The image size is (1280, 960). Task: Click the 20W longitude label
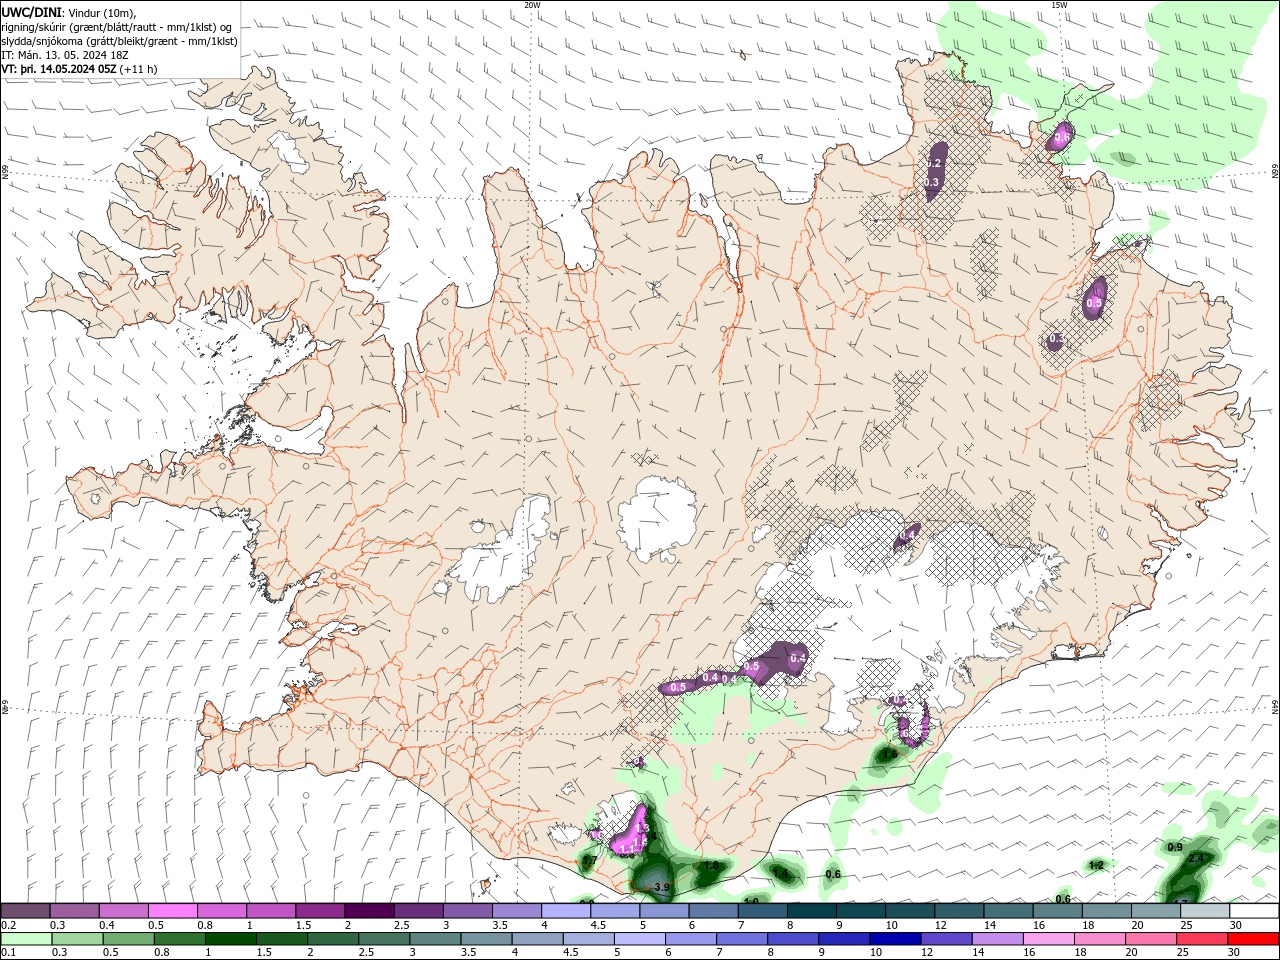click(532, 5)
